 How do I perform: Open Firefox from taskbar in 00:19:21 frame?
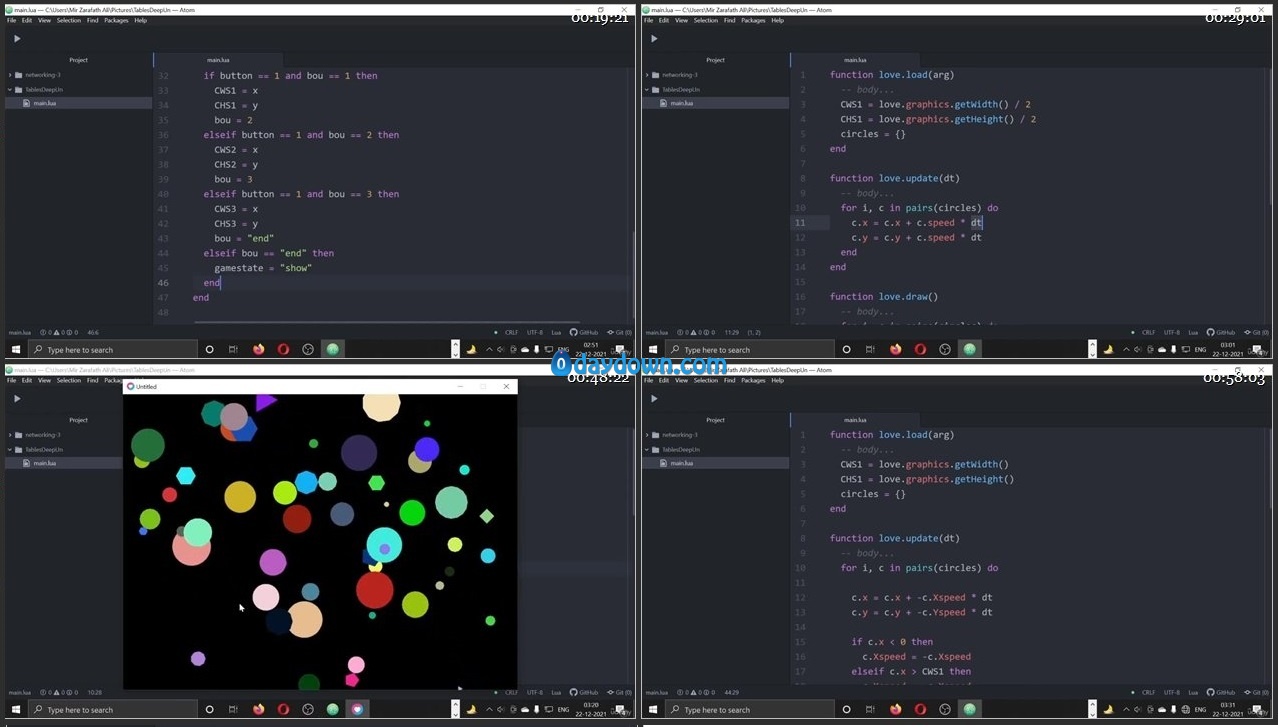(259, 349)
